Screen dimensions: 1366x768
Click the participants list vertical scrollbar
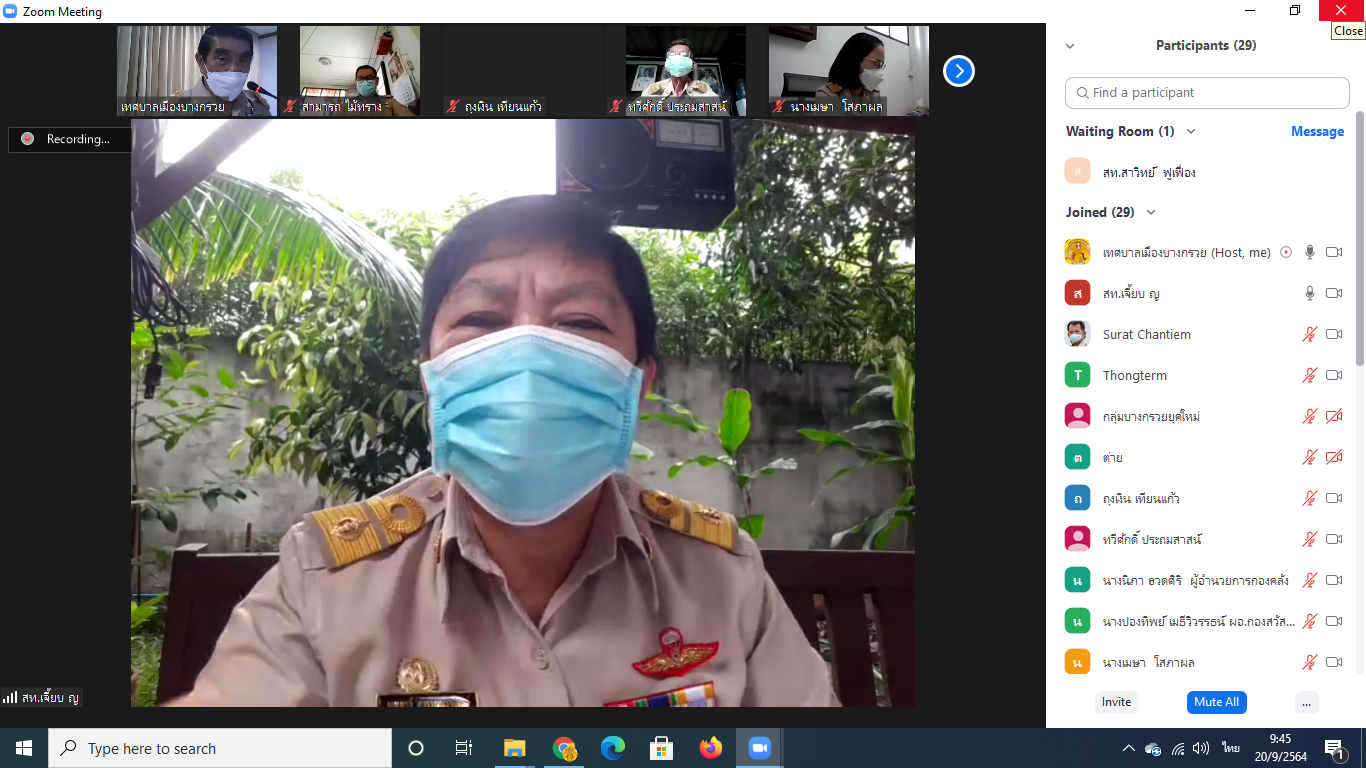click(x=1360, y=240)
